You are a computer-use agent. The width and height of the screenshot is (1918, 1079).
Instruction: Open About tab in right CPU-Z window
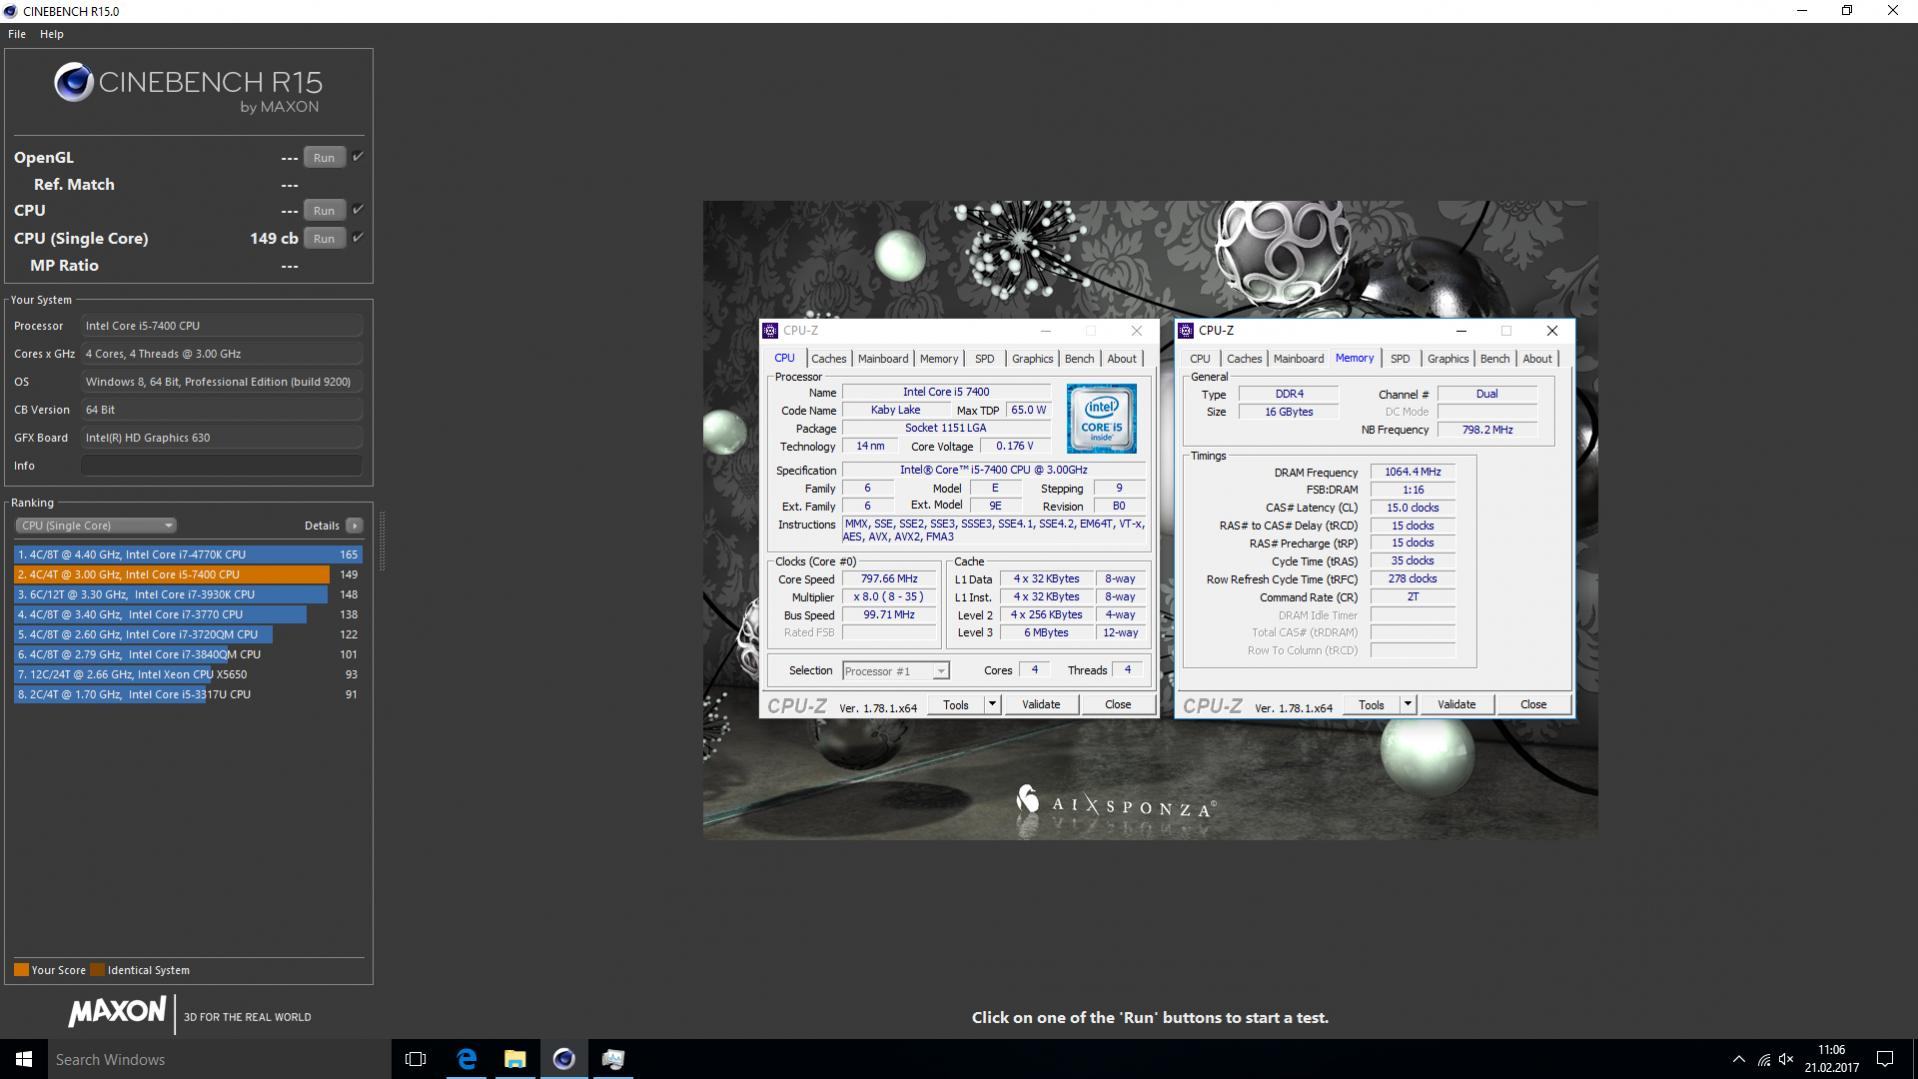(x=1537, y=359)
